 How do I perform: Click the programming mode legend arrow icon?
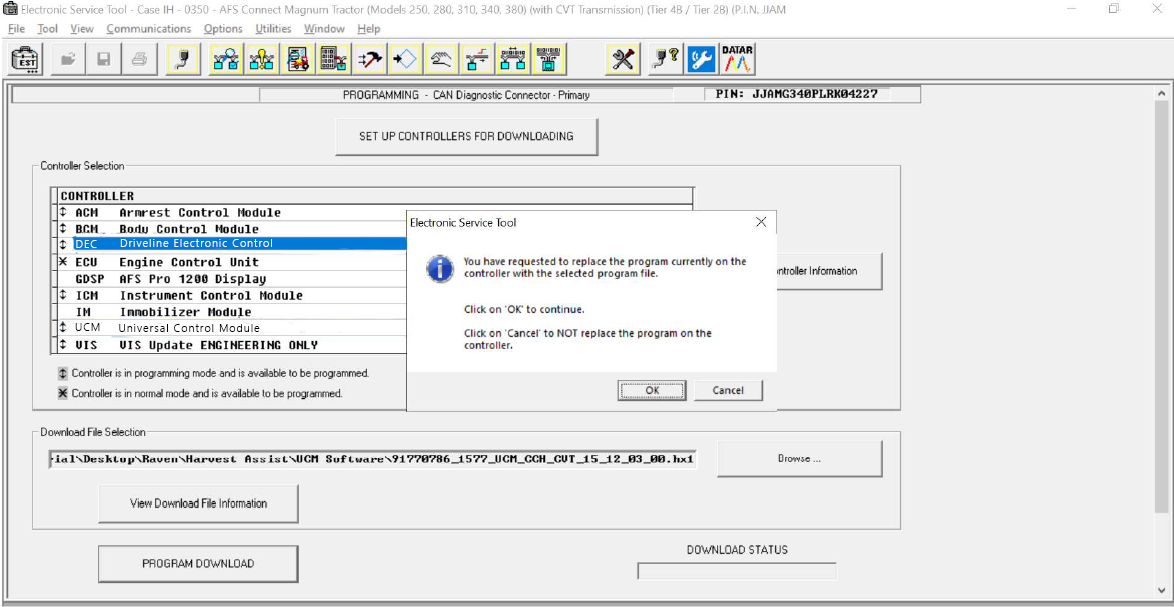click(63, 373)
